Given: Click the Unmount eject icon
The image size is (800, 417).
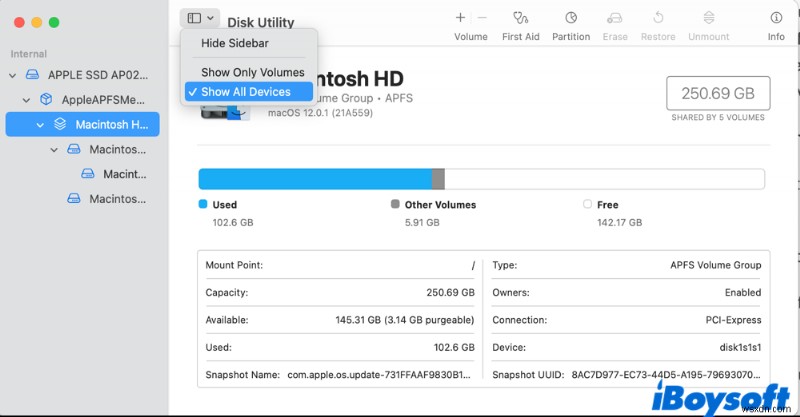Looking at the screenshot, I should coord(709,18).
